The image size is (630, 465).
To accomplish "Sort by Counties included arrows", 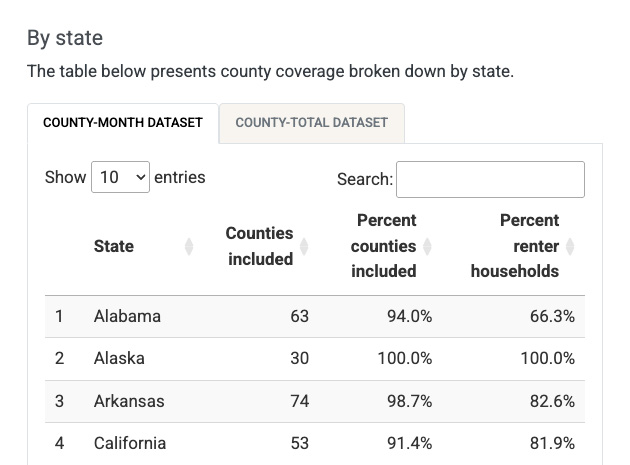I will point(304,246).
